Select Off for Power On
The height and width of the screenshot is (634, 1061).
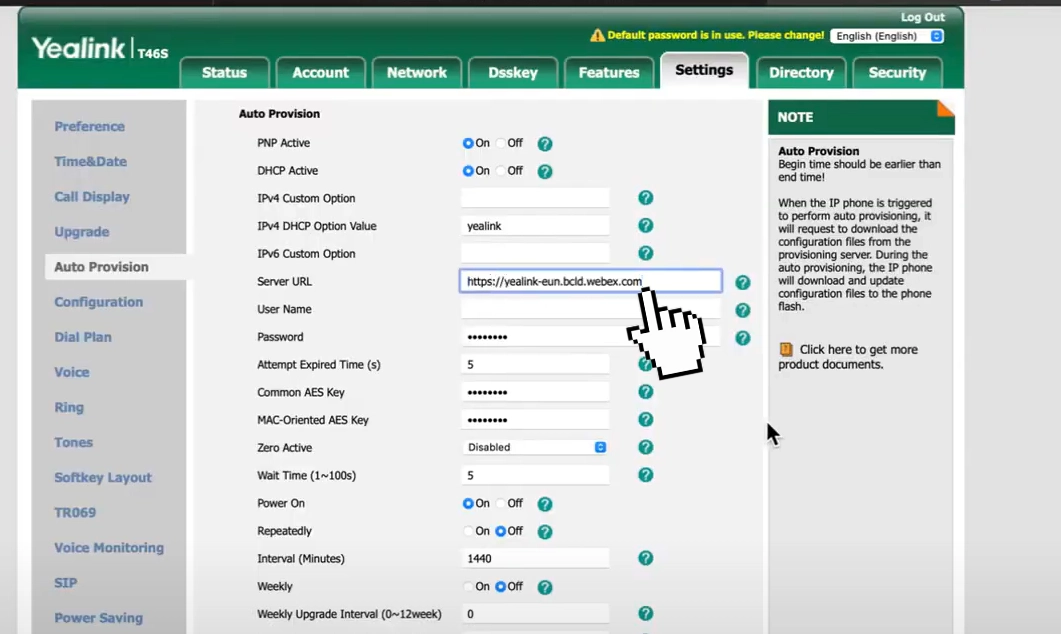point(501,503)
